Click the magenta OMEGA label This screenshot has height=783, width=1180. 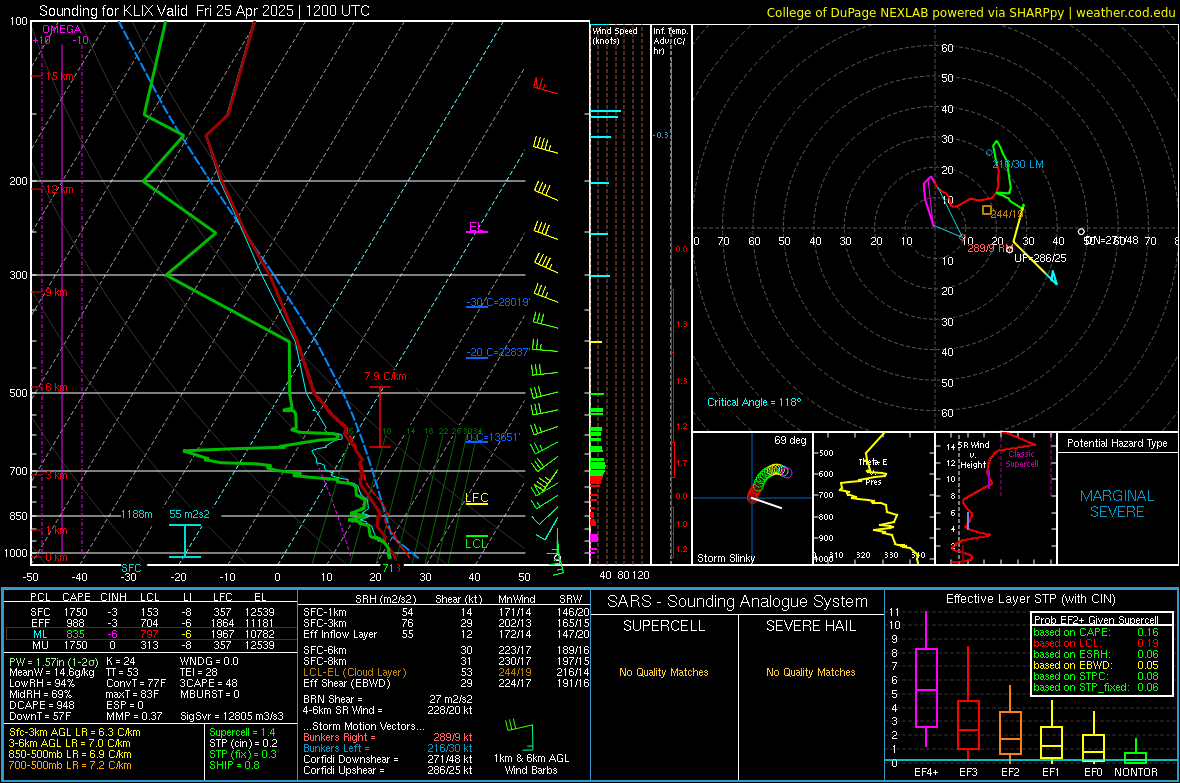(62, 29)
